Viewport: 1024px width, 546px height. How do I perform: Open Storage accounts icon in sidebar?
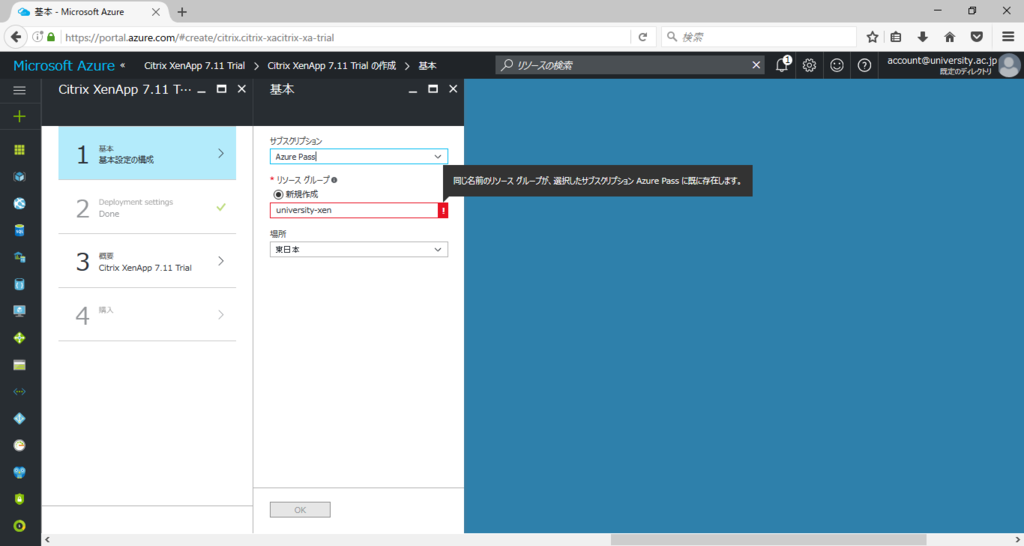coord(20,365)
